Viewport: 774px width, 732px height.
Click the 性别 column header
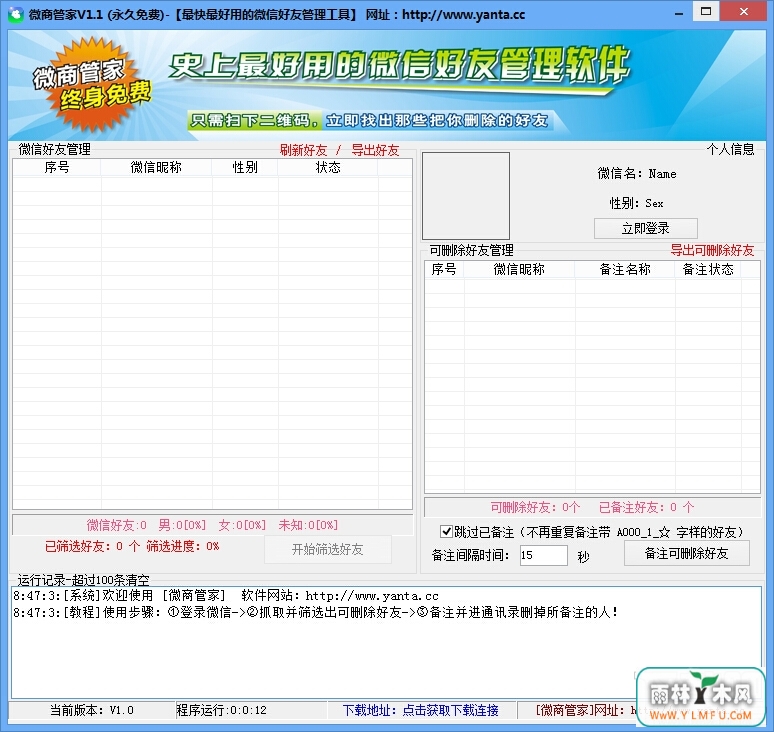click(245, 167)
